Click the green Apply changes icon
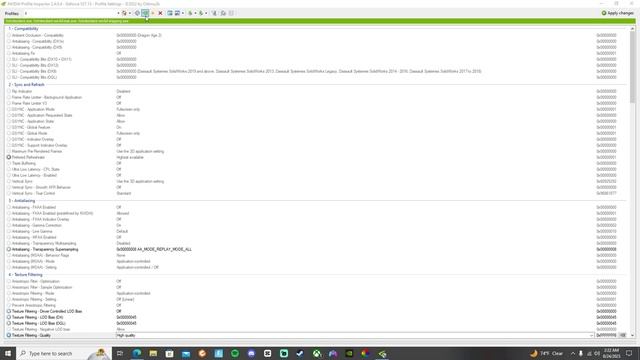This screenshot has width=640, height=360. pos(604,13)
